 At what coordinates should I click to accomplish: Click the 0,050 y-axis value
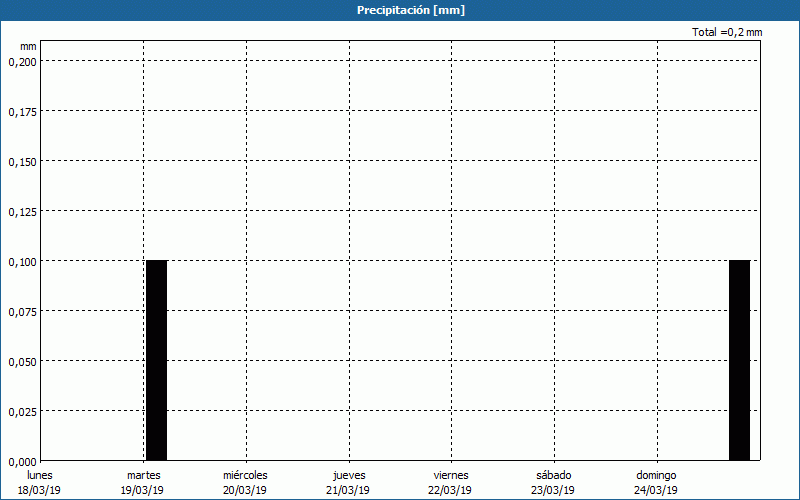coord(23,362)
